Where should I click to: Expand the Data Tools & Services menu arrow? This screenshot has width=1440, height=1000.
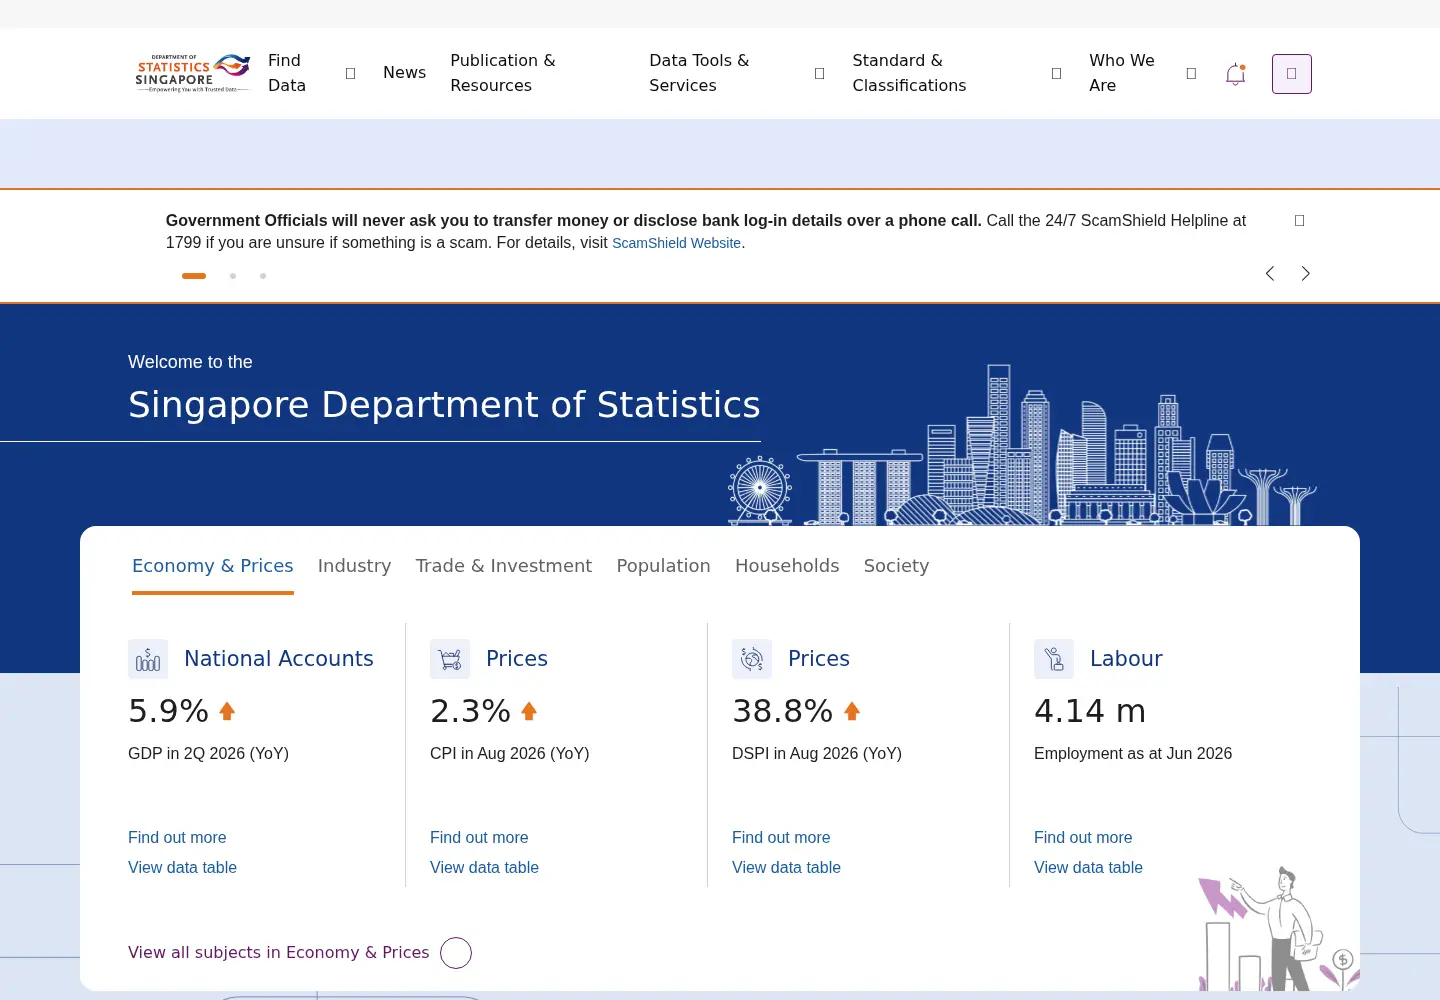[820, 74]
